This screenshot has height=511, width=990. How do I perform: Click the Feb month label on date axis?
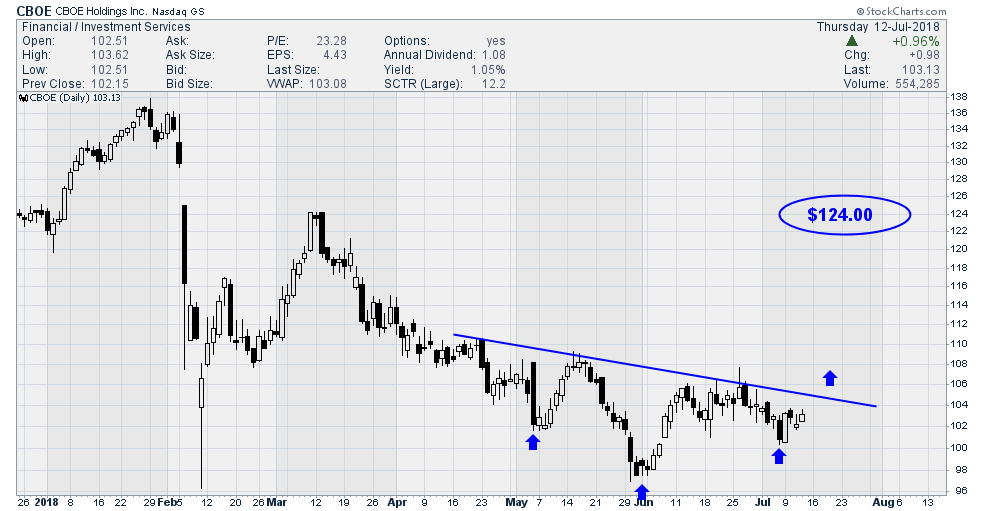tap(168, 503)
